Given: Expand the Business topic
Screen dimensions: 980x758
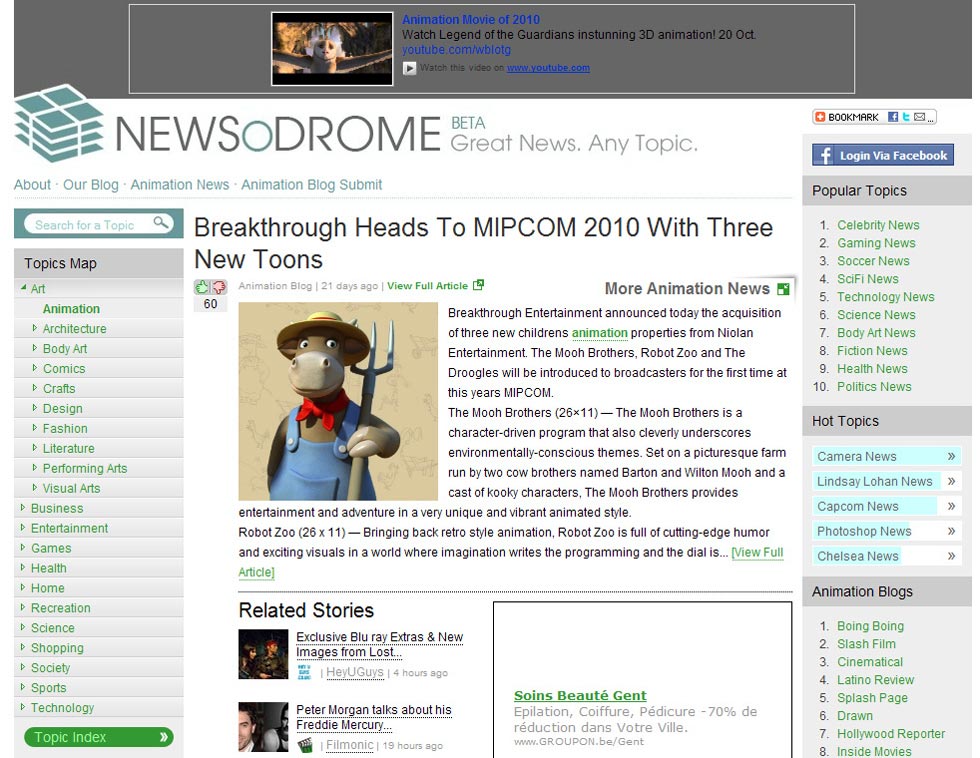Looking at the screenshot, I should pos(23,508).
